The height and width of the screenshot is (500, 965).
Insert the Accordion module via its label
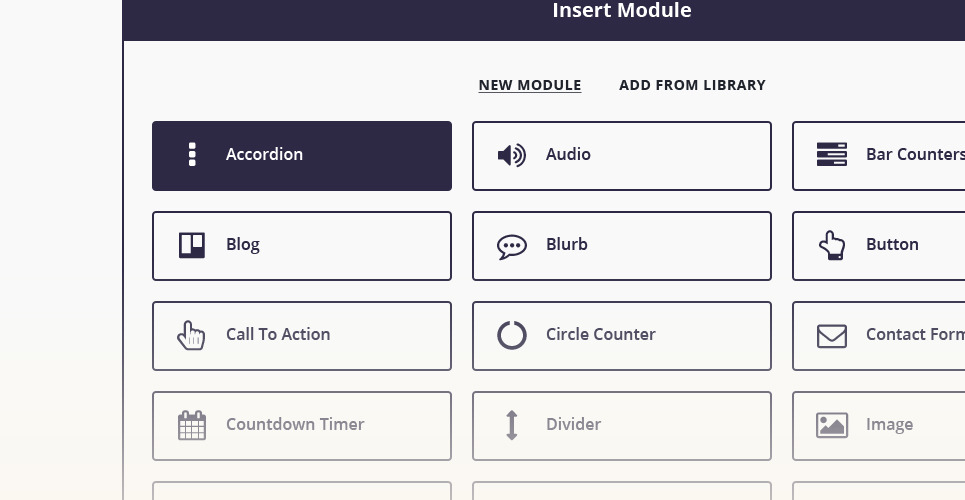pyautogui.click(x=264, y=154)
